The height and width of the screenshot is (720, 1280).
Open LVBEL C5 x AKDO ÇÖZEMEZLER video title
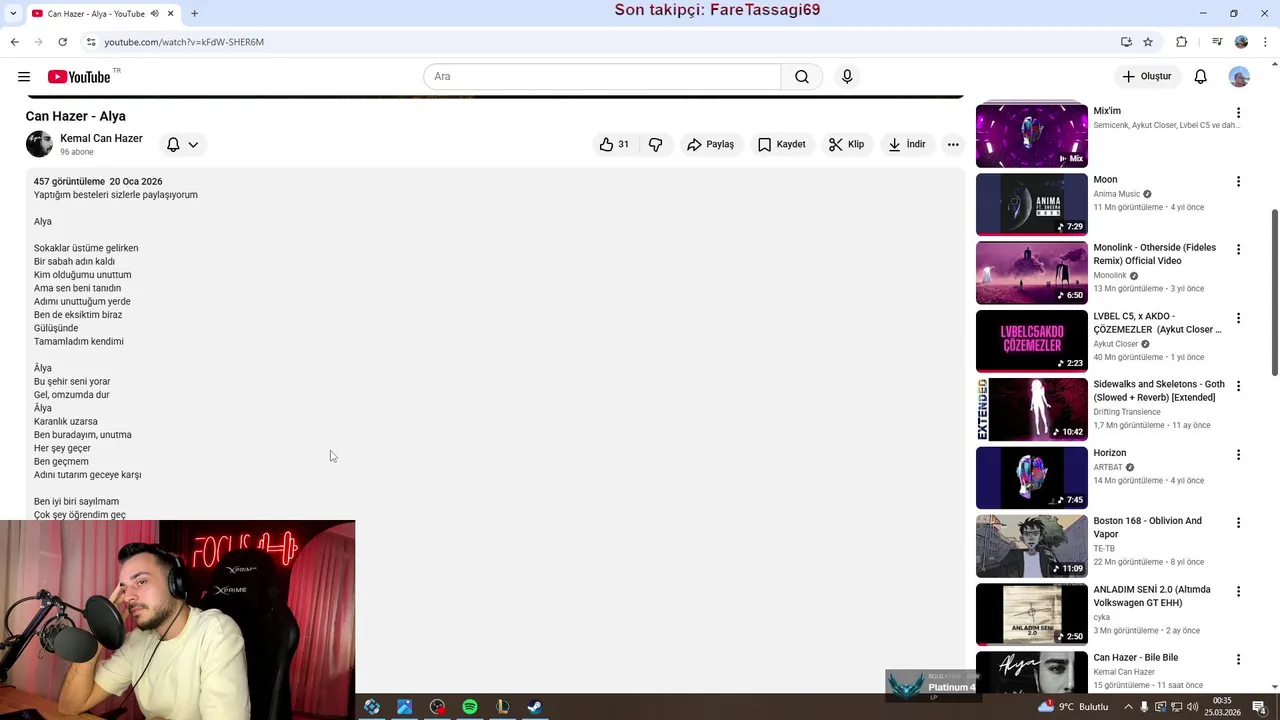tap(1157, 323)
